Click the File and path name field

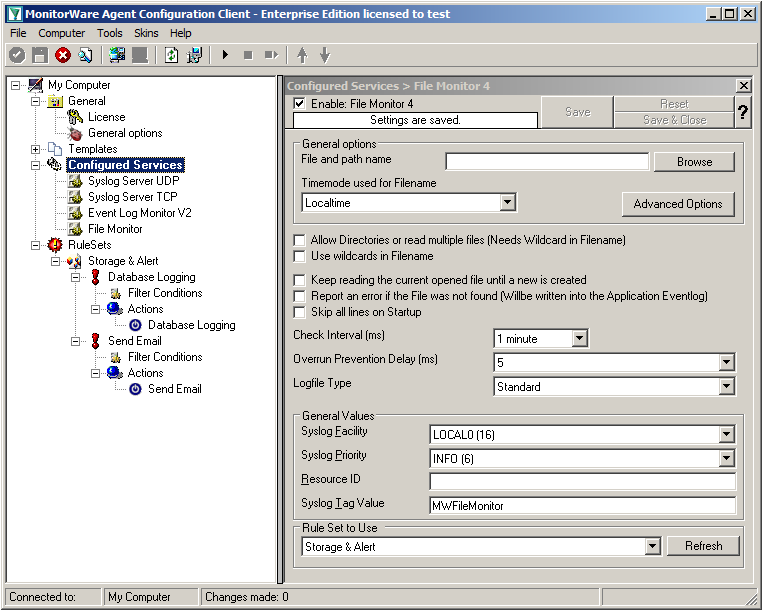(547, 162)
